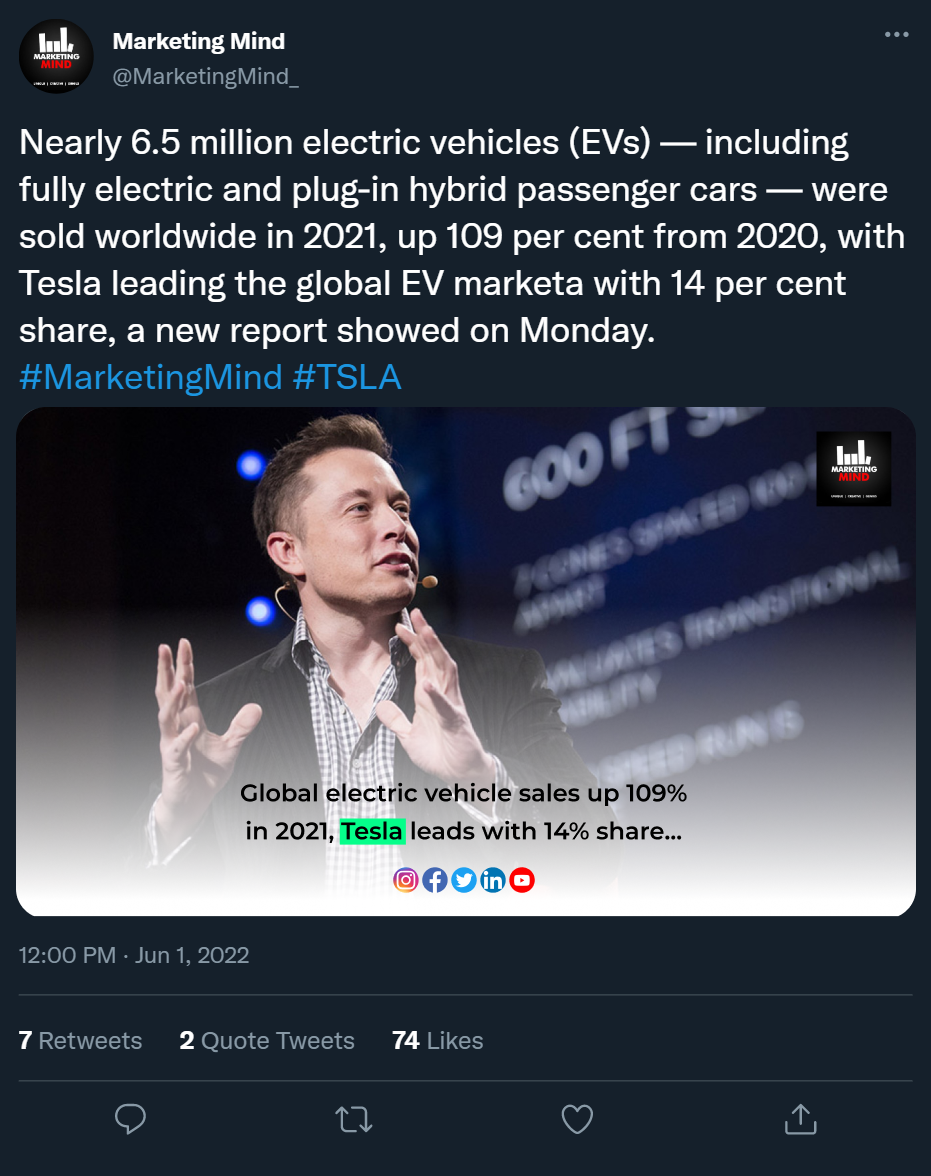Click the tweet timestamp Jun 1, 2022
This screenshot has width=931, height=1176.
134,955
